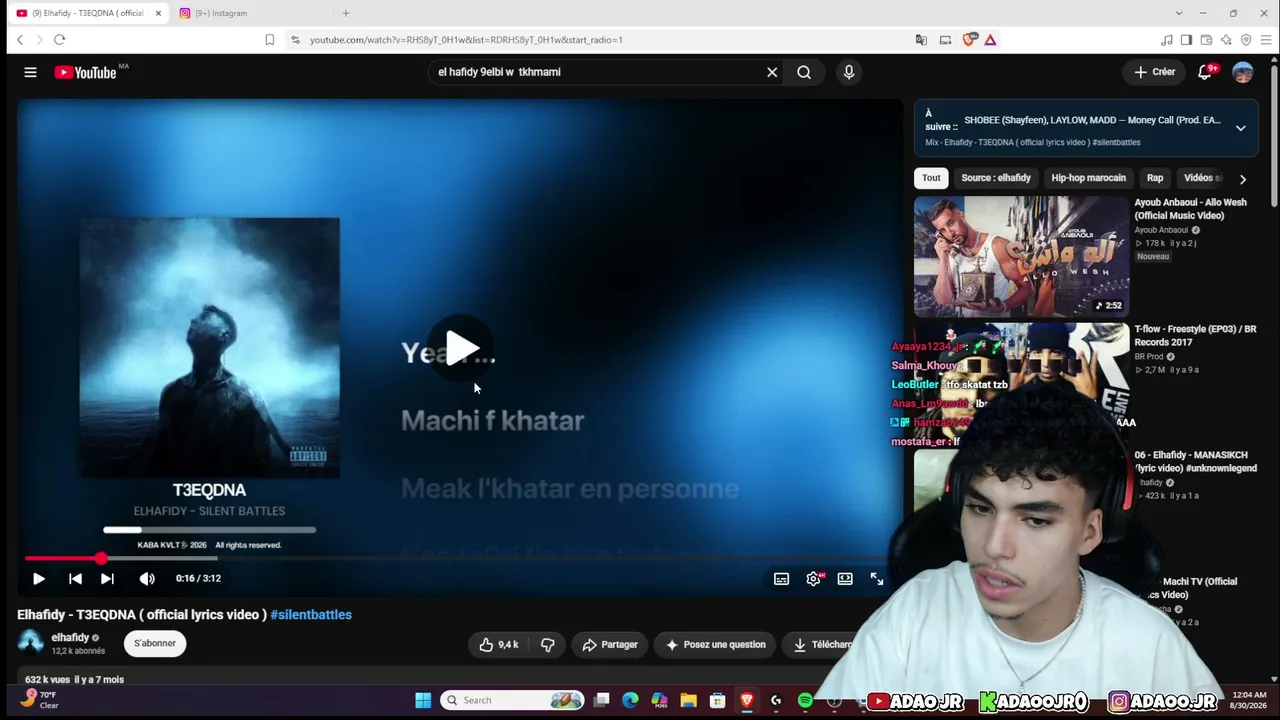Toggle subtitles on the player

click(x=781, y=579)
